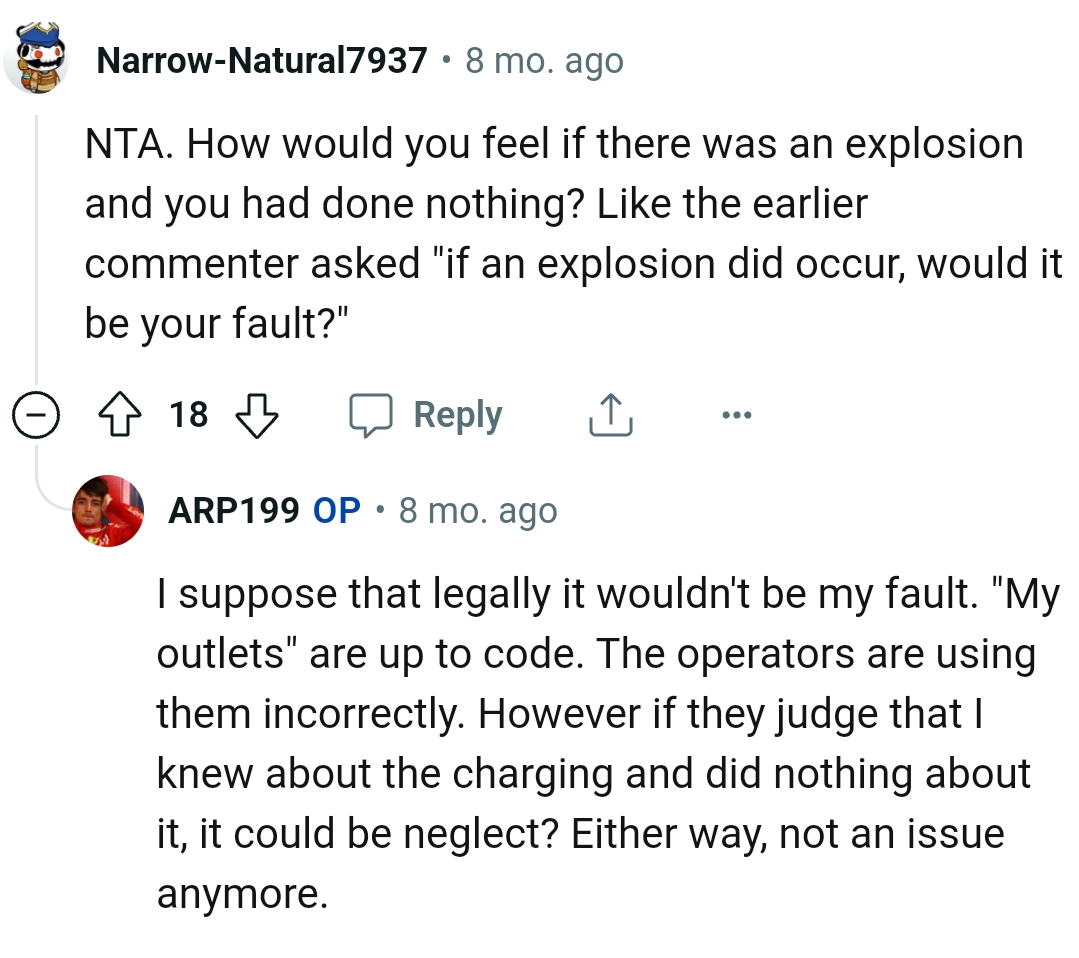
Task: Click the blue OP badge
Action: pyautogui.click(x=337, y=511)
